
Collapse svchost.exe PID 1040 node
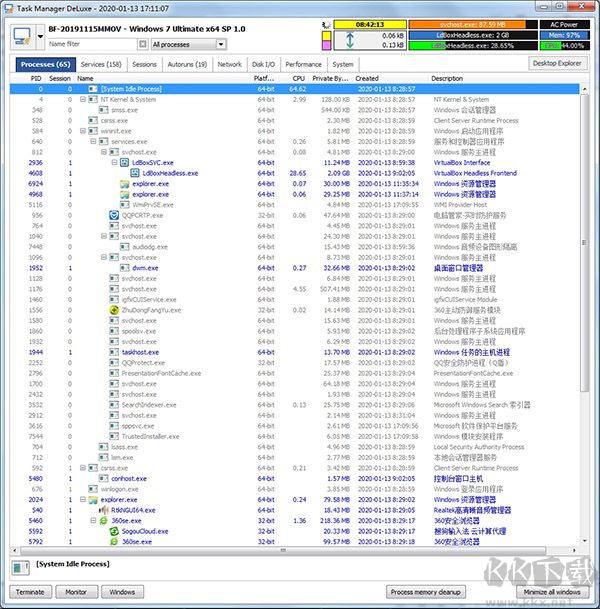point(104,236)
